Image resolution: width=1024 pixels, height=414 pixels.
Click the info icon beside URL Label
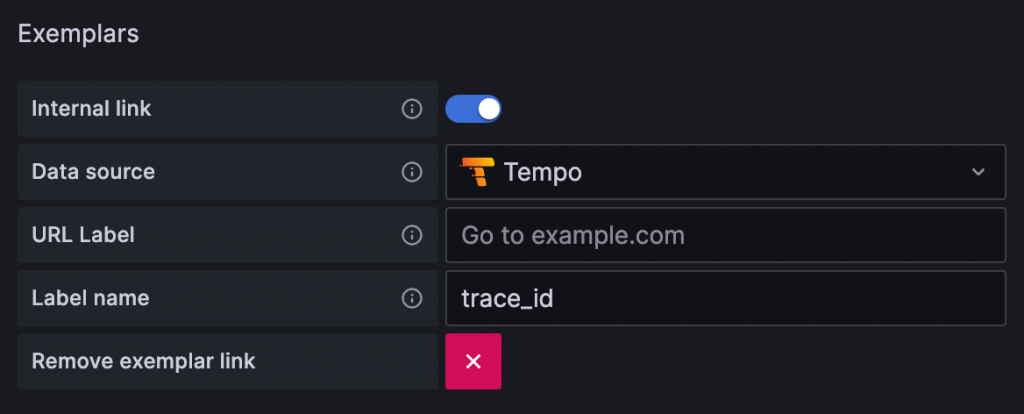point(411,235)
